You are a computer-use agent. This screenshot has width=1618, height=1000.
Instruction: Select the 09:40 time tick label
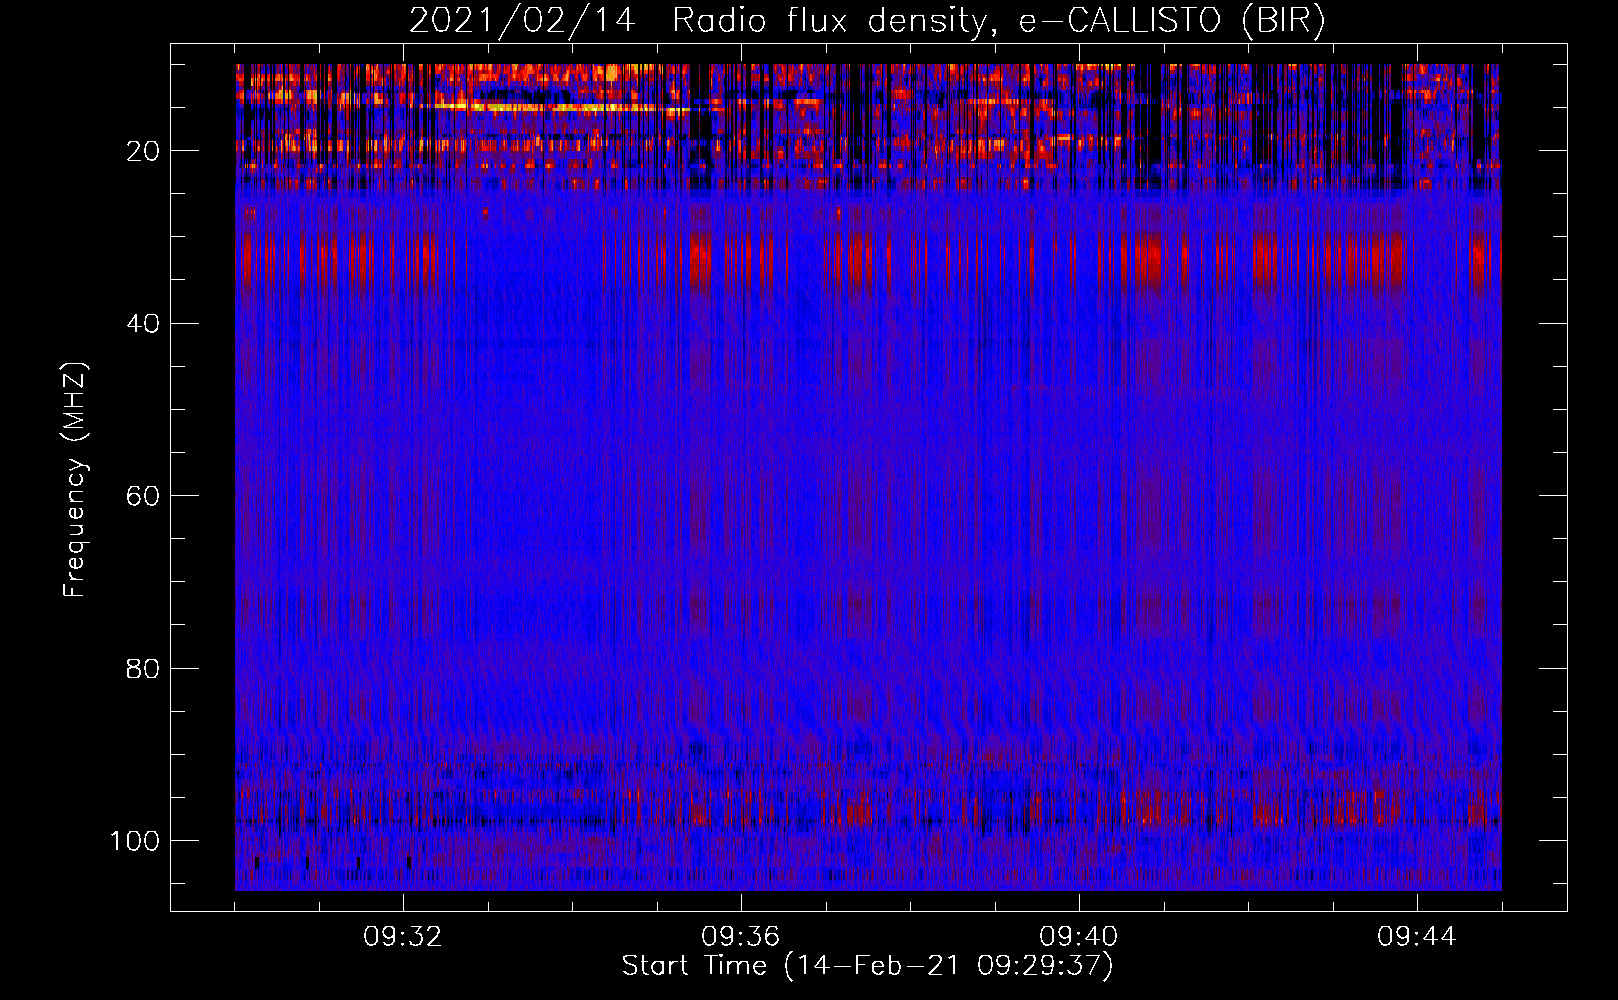pyautogui.click(x=1079, y=937)
